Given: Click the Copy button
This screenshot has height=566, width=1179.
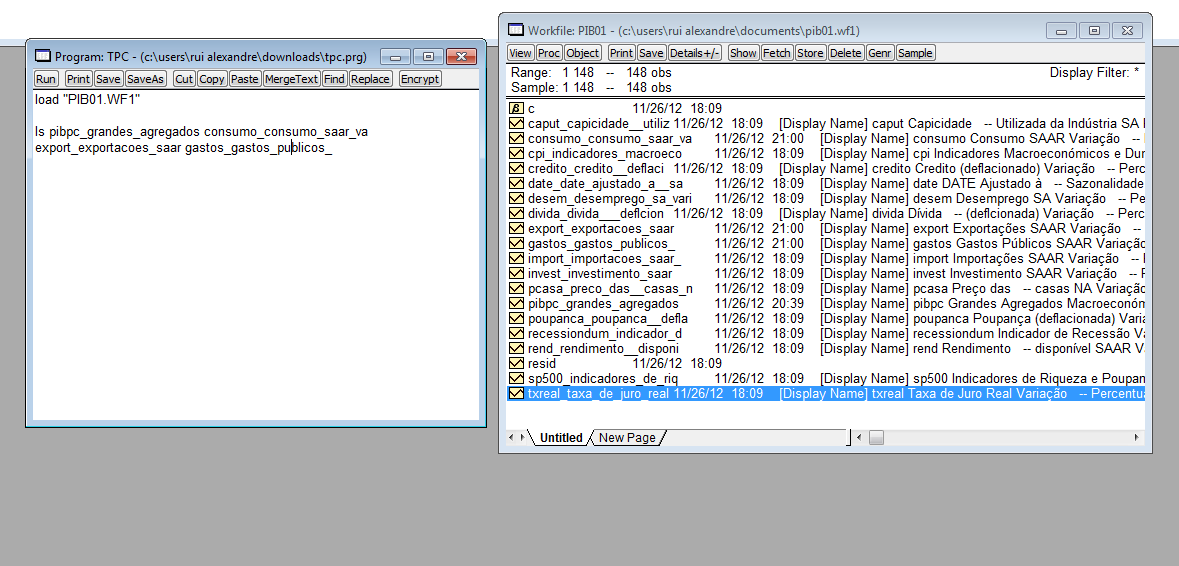Looking at the screenshot, I should (x=212, y=79).
